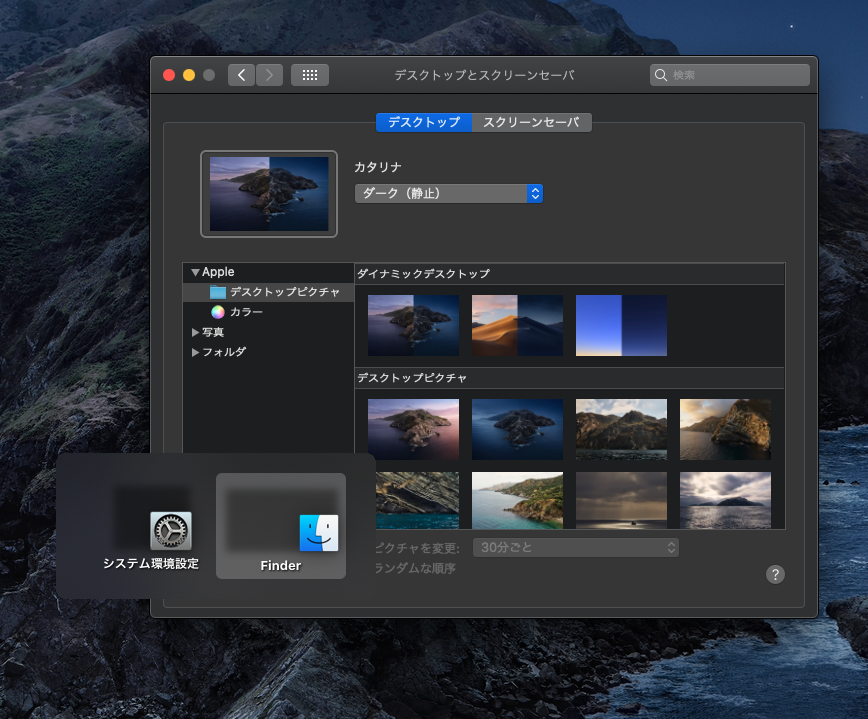The image size is (868, 719).
Task: Click the デスクトッププクチャ section header in gallery
Action: tap(412, 378)
